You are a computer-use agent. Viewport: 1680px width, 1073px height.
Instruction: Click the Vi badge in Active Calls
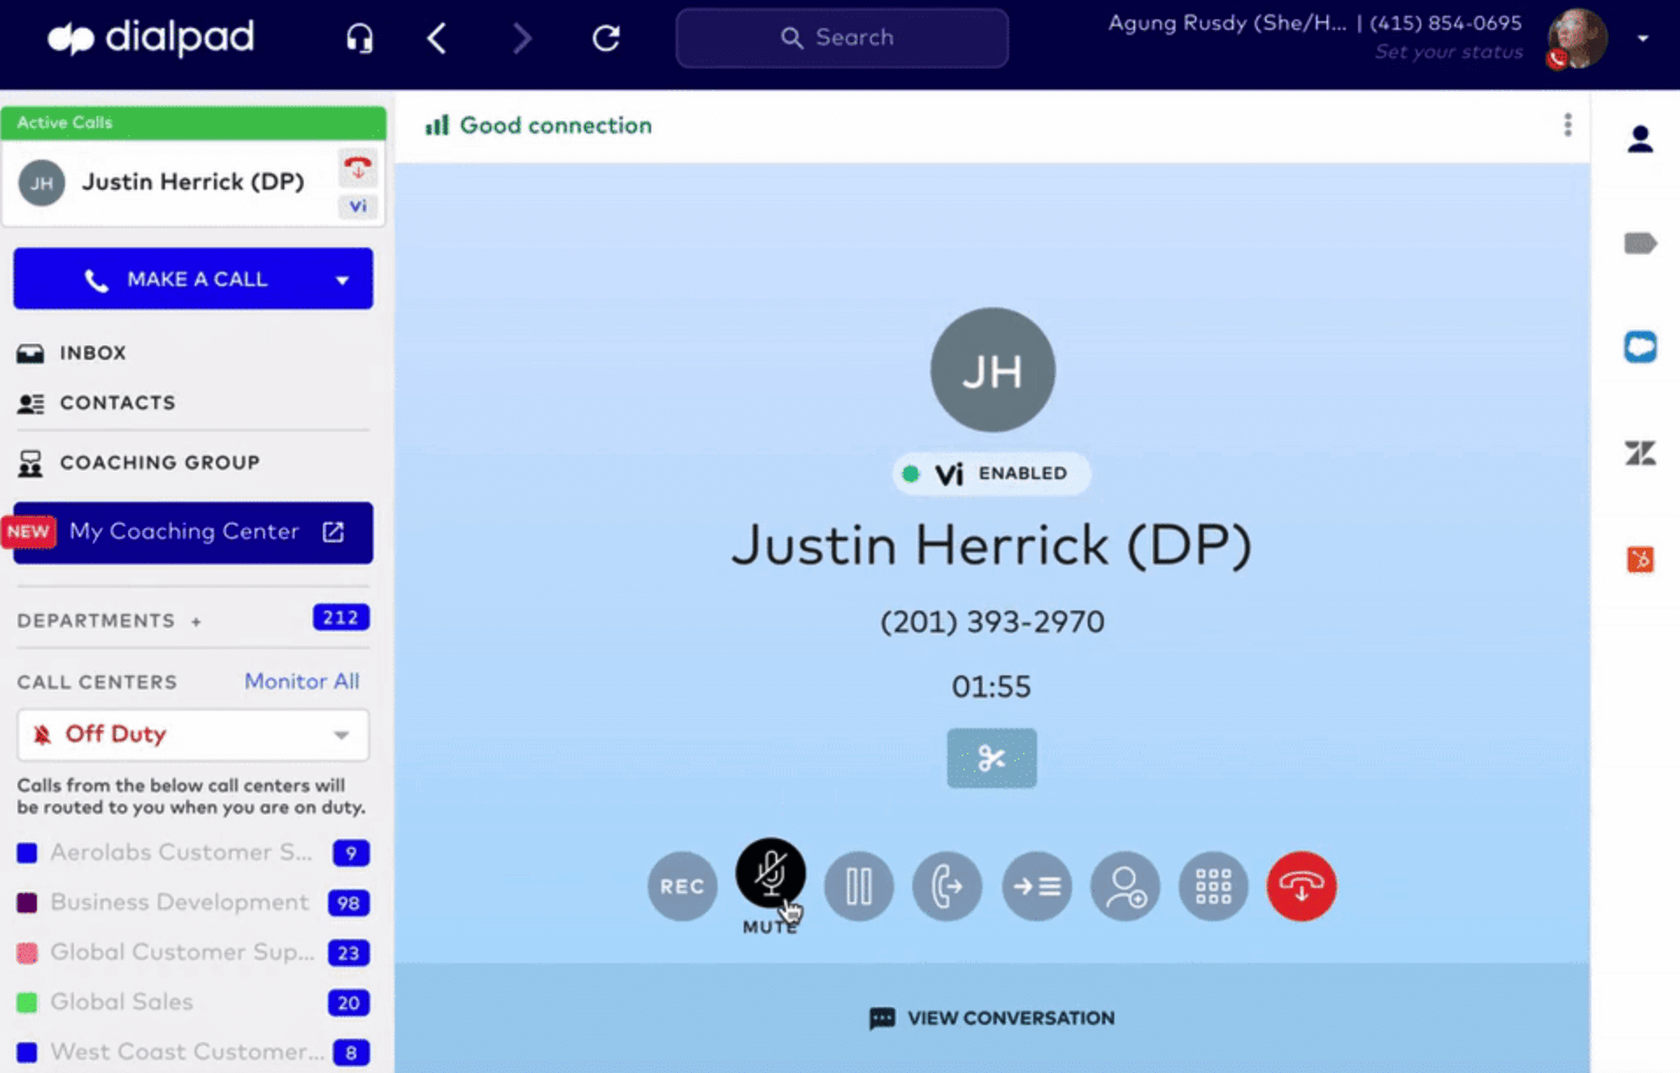tap(357, 206)
